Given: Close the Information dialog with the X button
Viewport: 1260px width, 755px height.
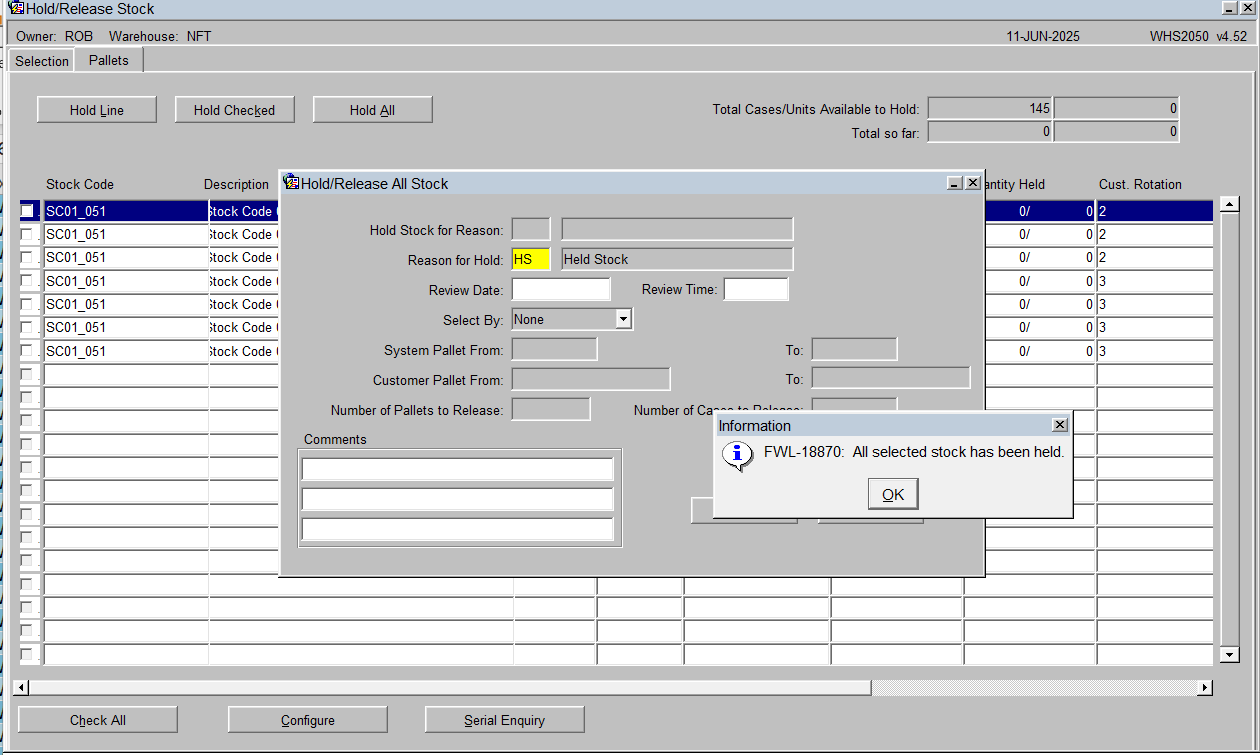Looking at the screenshot, I should click(x=1060, y=425).
